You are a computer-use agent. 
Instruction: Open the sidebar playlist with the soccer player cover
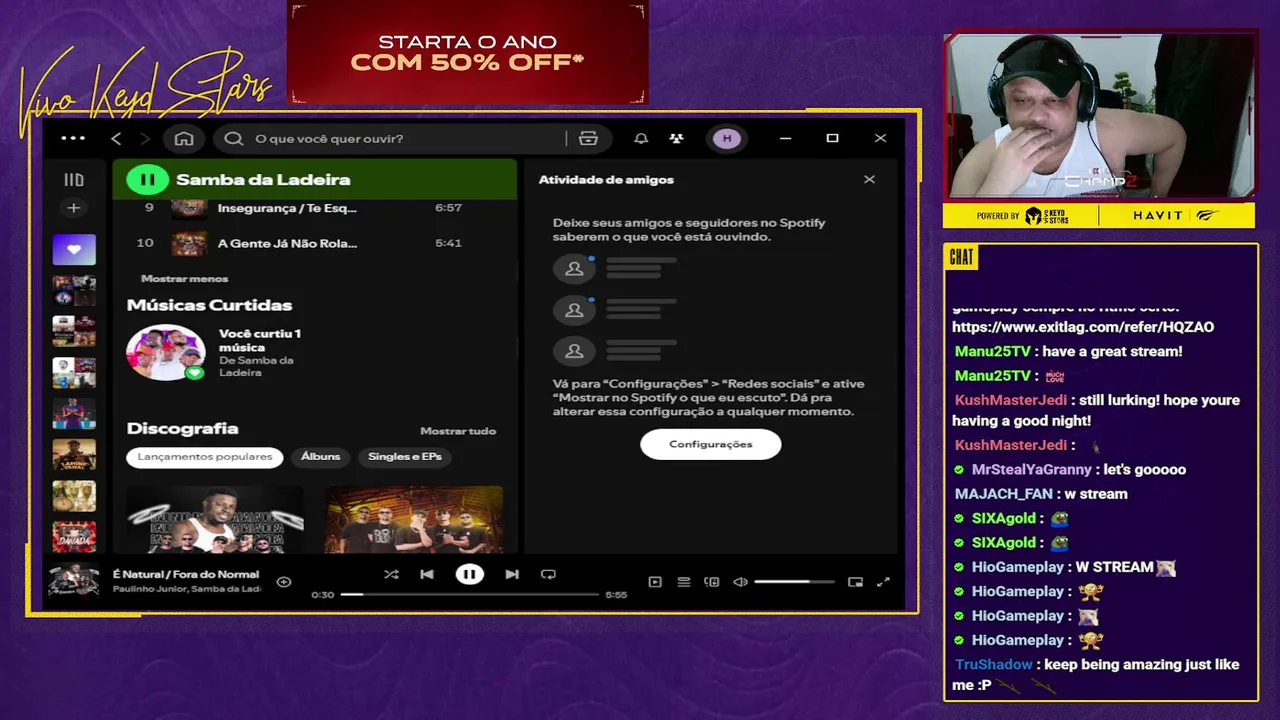pos(74,413)
